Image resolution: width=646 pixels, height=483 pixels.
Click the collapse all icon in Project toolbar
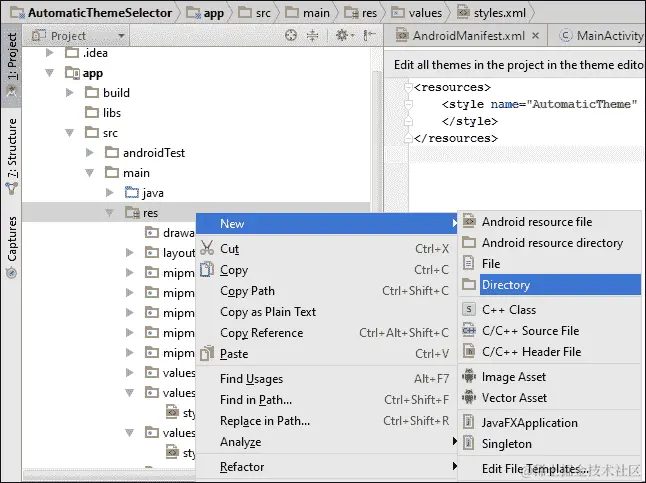click(x=313, y=35)
